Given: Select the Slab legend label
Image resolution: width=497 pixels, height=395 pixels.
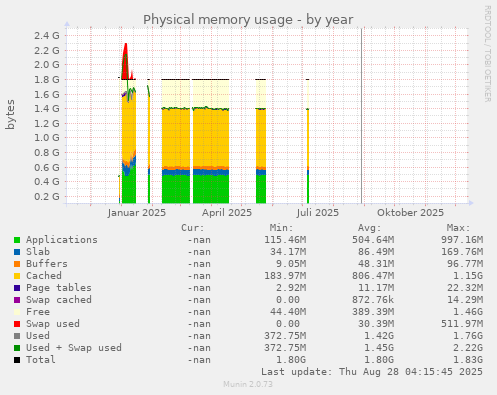Looking at the screenshot, I should (x=38, y=252).
